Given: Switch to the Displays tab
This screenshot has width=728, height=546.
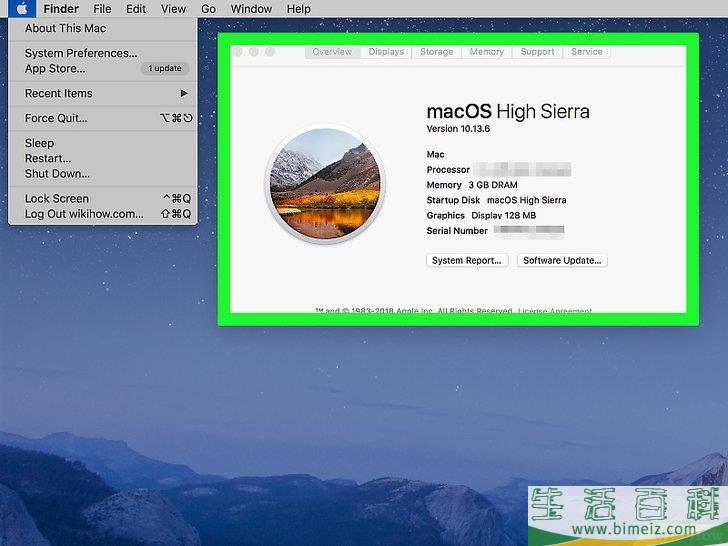Looking at the screenshot, I should point(386,52).
